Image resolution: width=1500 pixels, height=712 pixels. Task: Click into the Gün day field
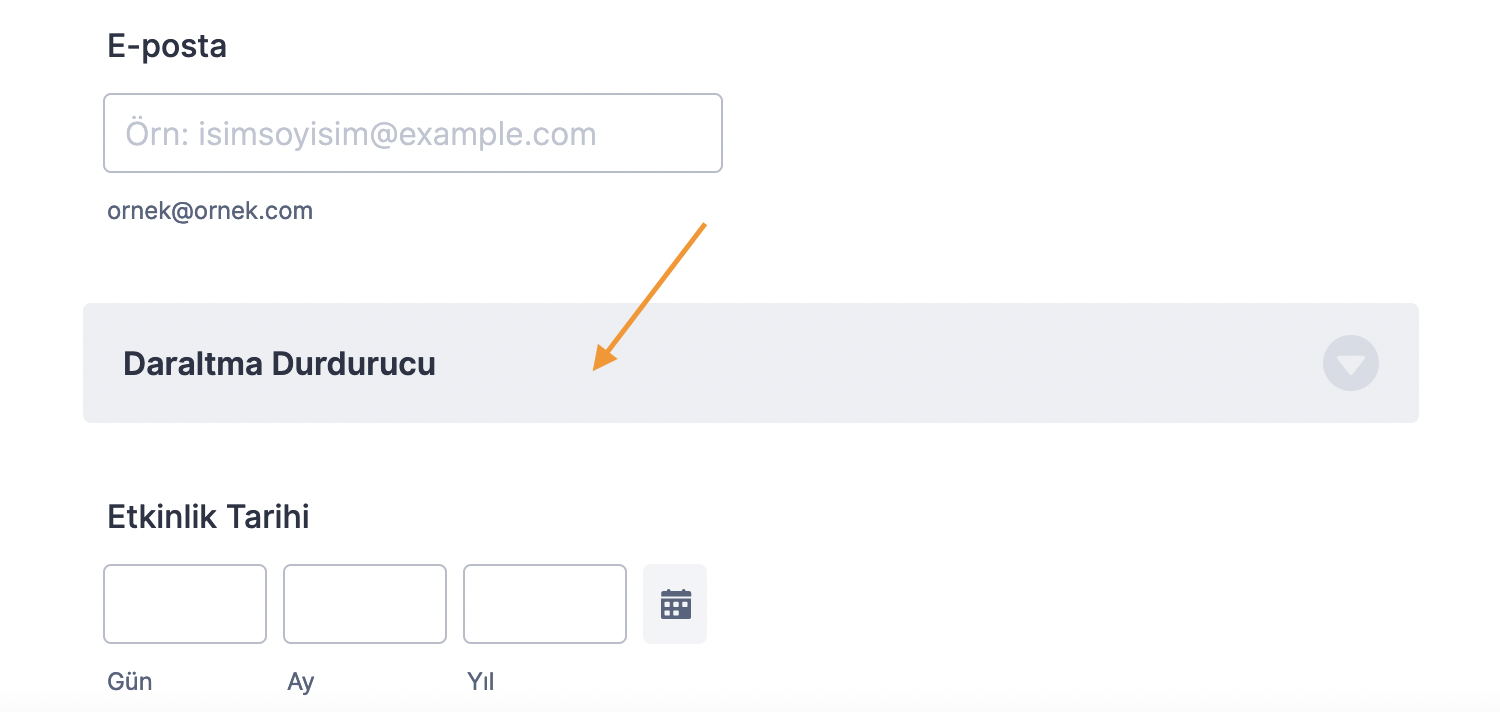185,604
